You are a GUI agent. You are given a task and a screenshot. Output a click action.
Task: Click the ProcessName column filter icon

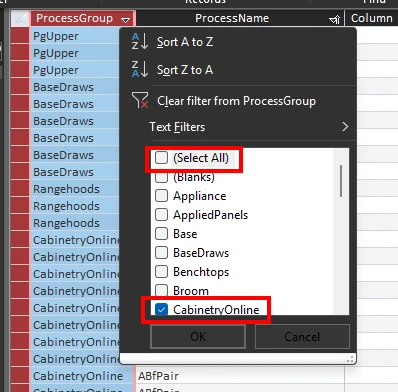coord(334,20)
